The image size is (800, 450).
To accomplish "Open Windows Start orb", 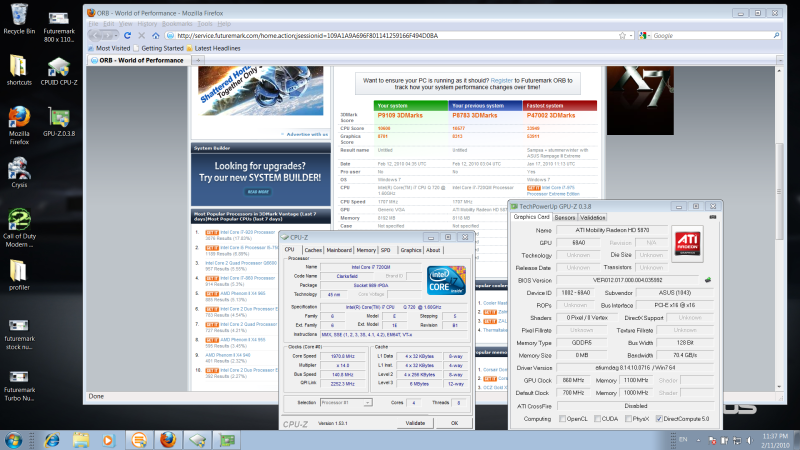I will [x=13, y=440].
